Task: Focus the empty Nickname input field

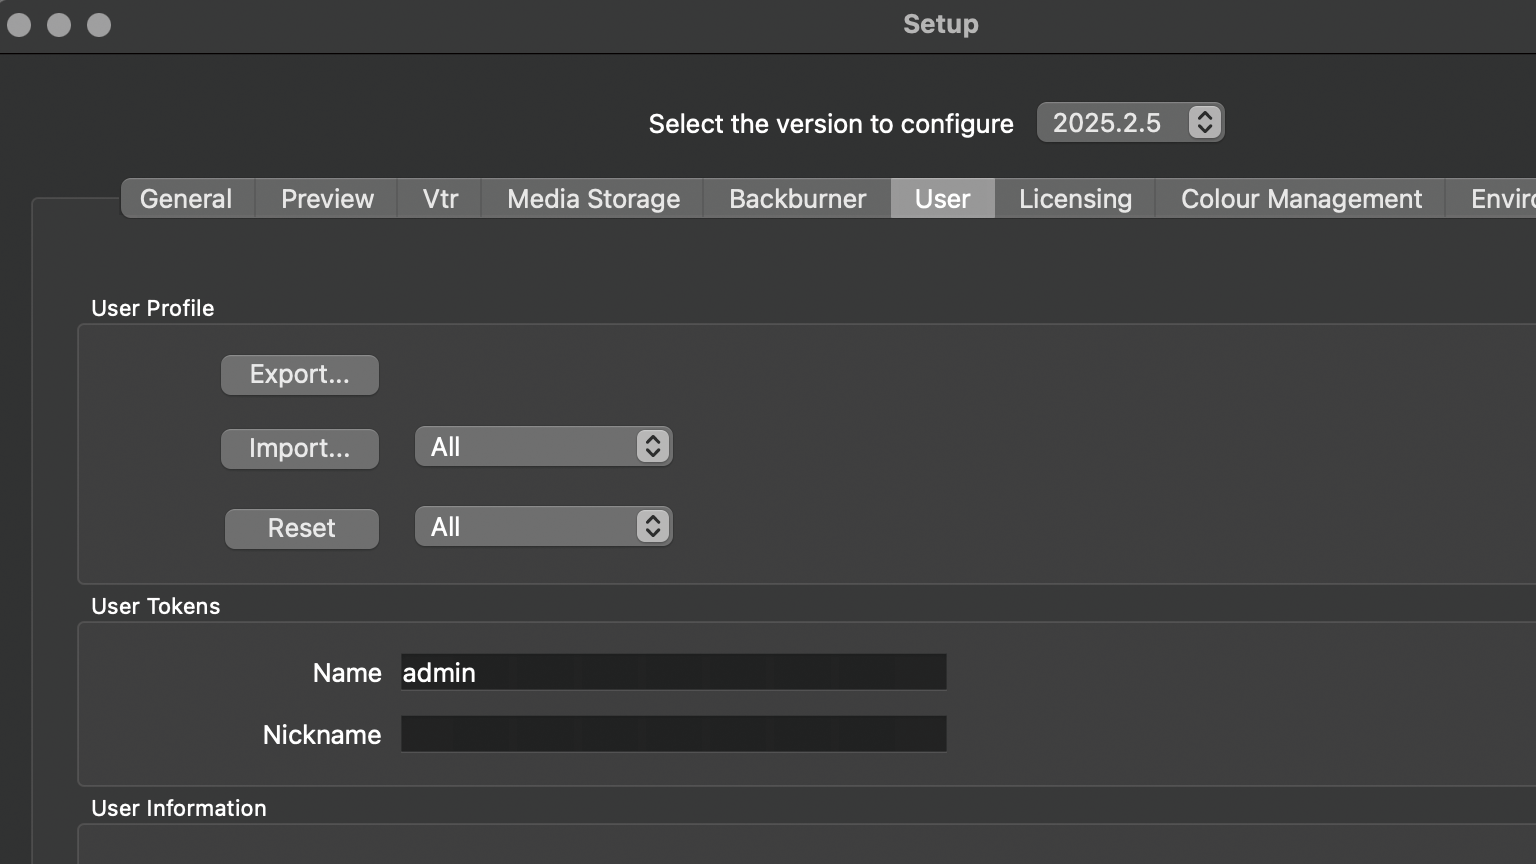Action: pos(673,734)
